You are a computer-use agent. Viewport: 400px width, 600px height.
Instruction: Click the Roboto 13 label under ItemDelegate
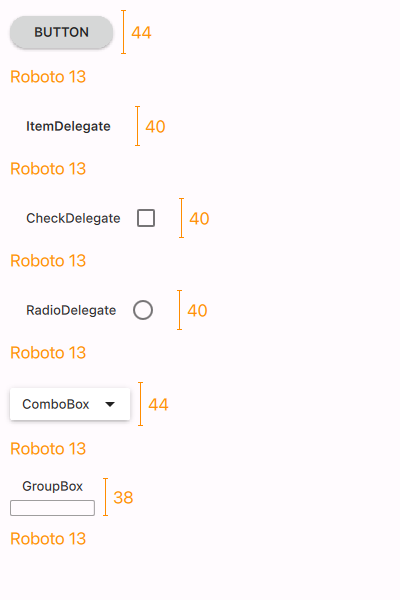click(x=48, y=169)
